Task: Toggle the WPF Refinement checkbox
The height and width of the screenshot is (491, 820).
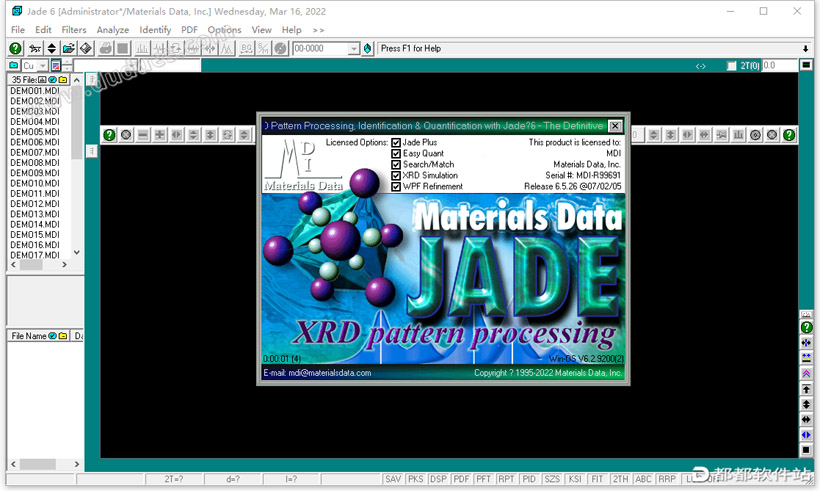Action: [396, 186]
